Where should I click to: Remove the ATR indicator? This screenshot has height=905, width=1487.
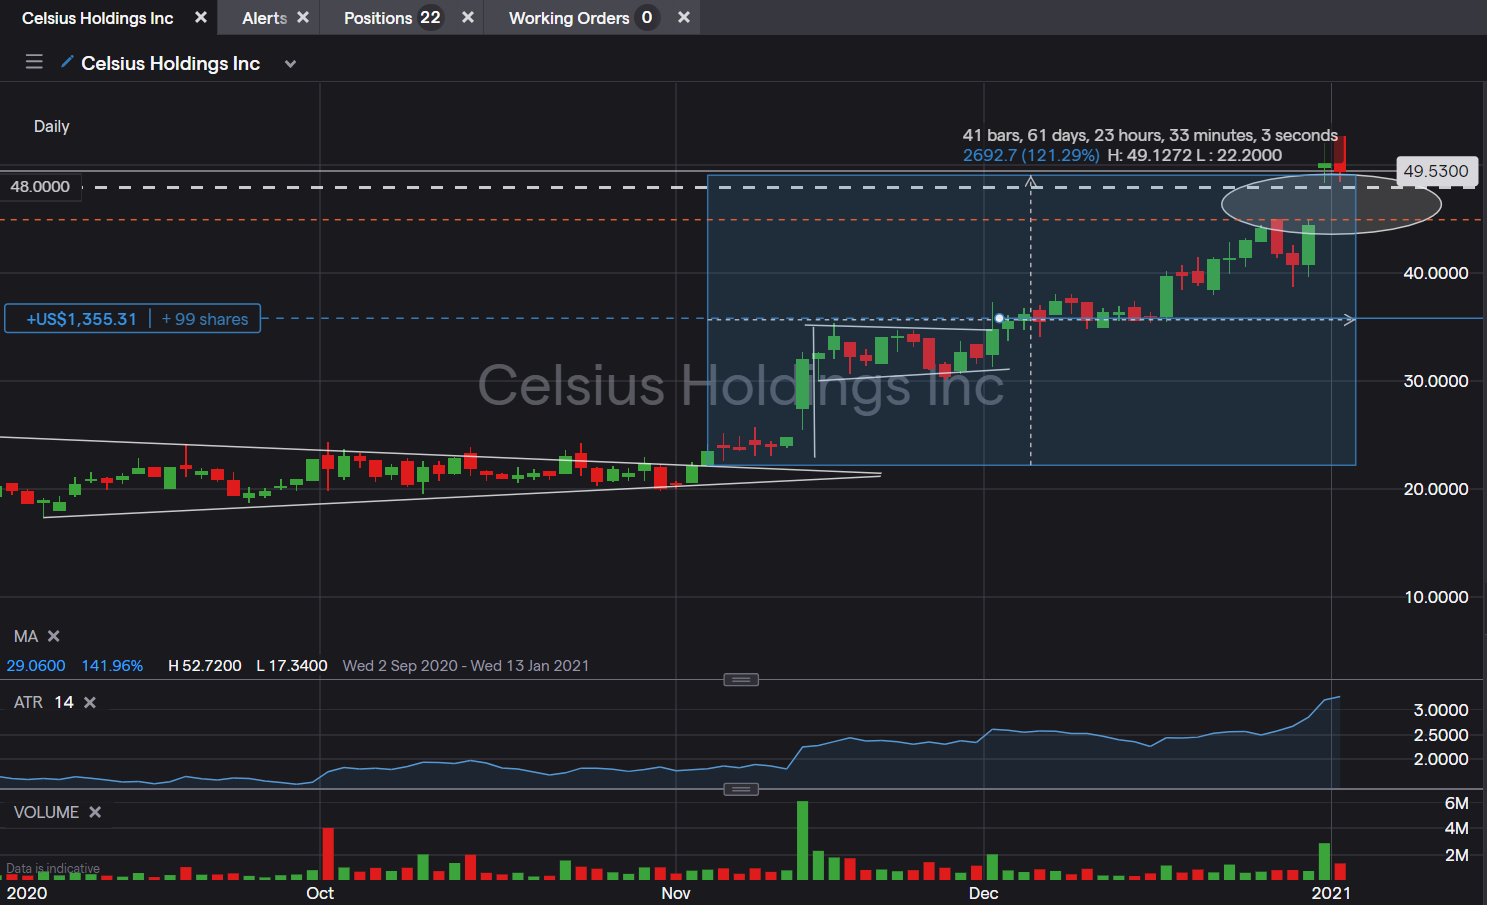pyautogui.click(x=90, y=702)
